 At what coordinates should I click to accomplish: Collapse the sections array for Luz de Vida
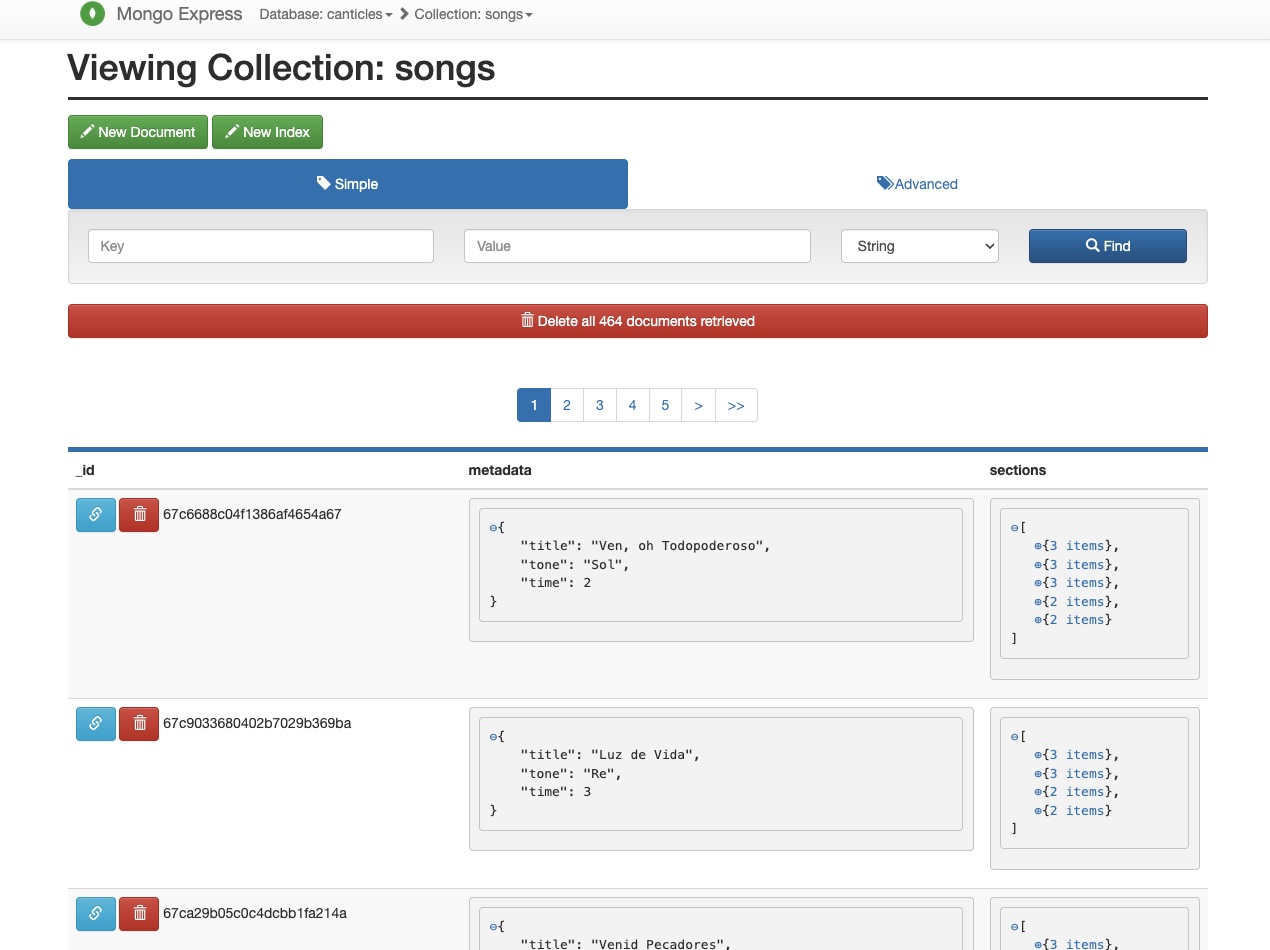coord(1014,736)
